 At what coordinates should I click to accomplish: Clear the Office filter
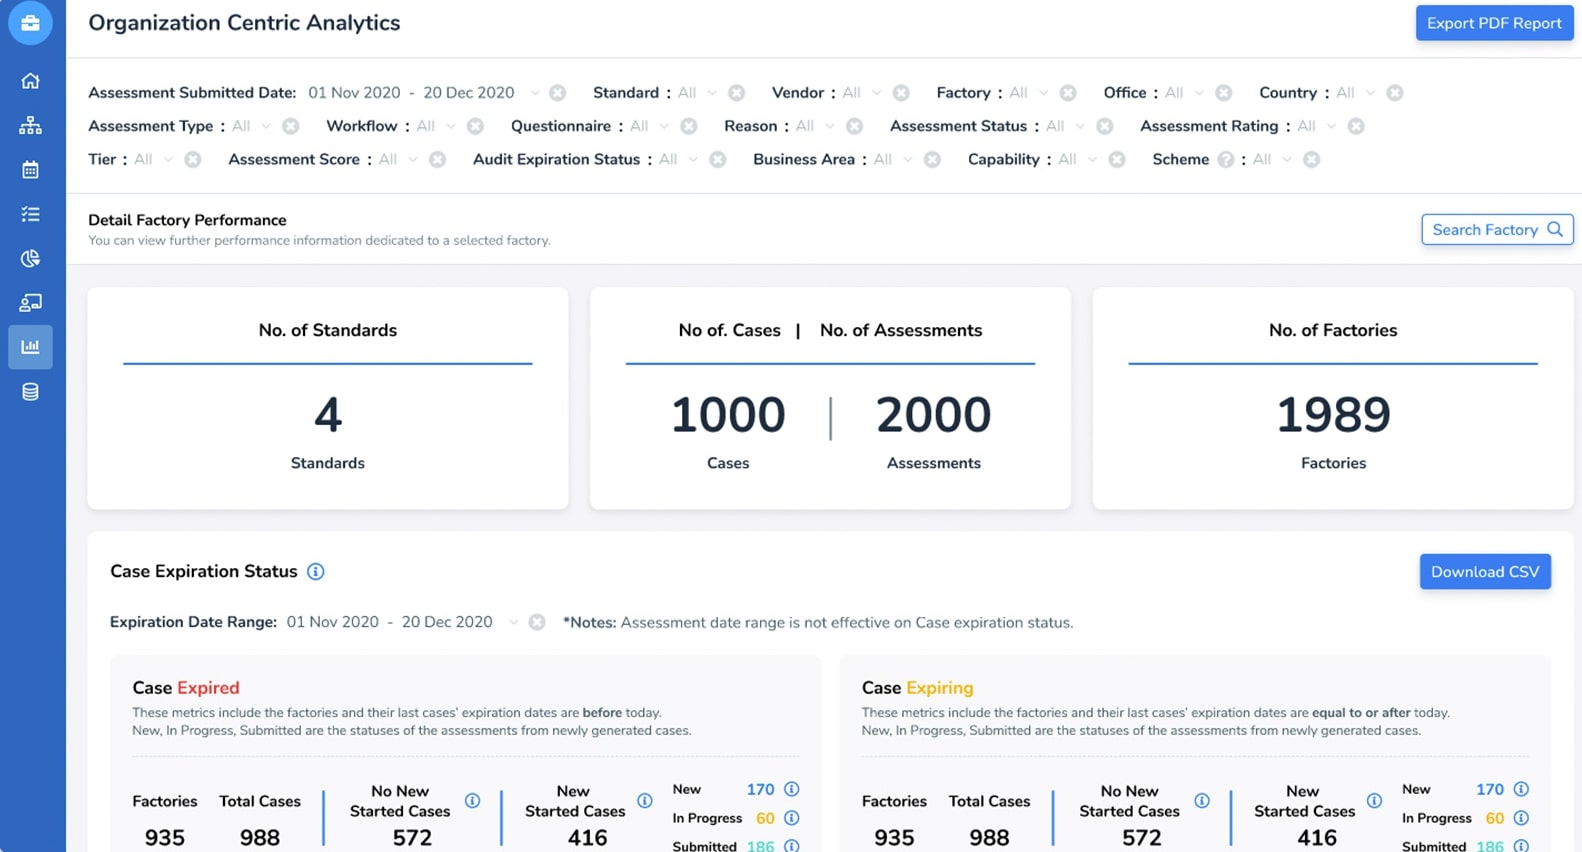pyautogui.click(x=1224, y=93)
